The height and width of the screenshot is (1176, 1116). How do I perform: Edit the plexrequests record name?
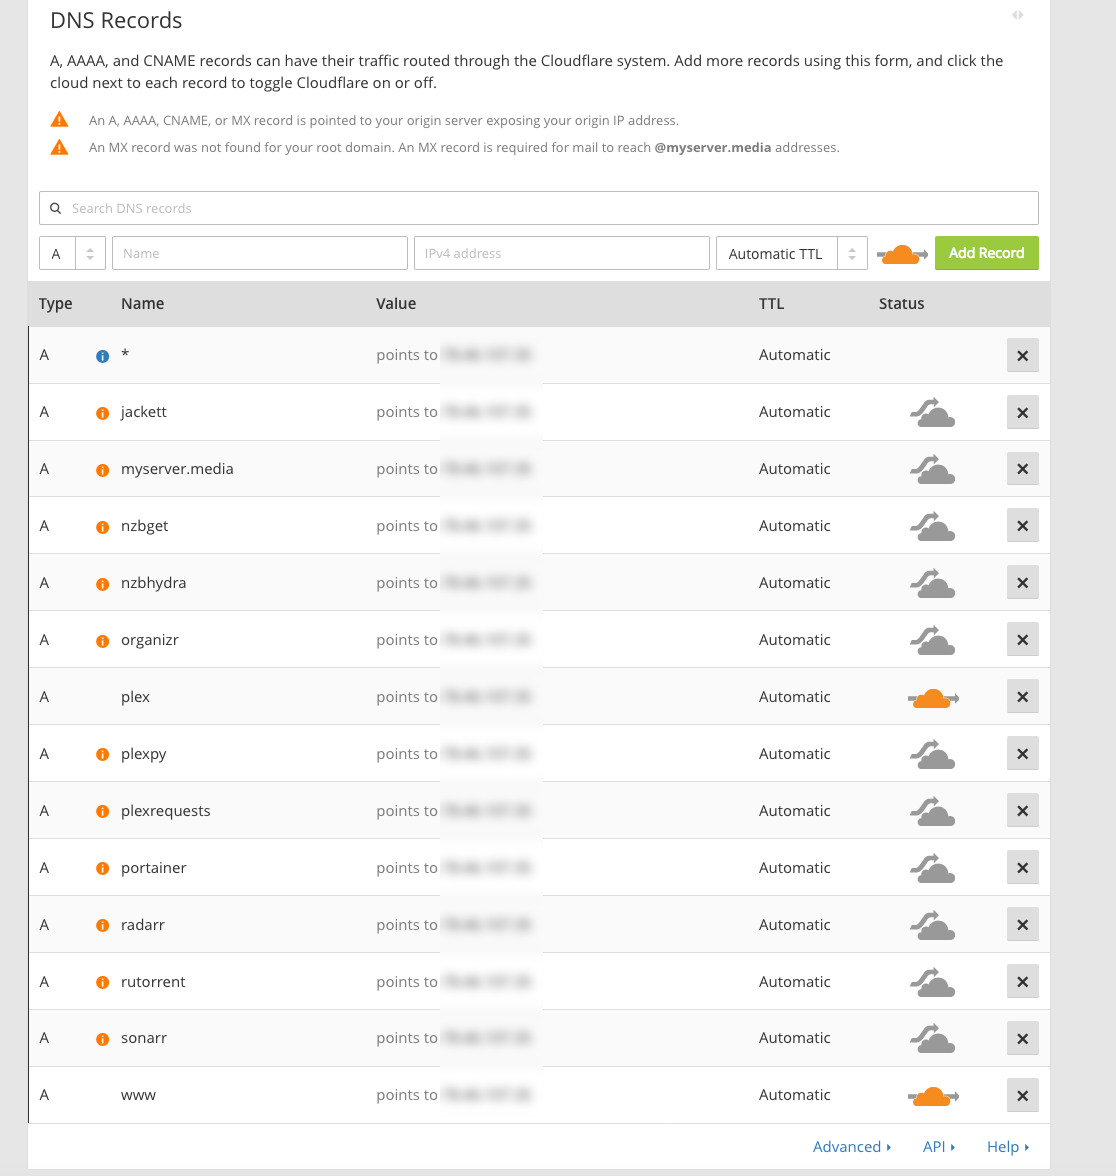[x=166, y=811]
